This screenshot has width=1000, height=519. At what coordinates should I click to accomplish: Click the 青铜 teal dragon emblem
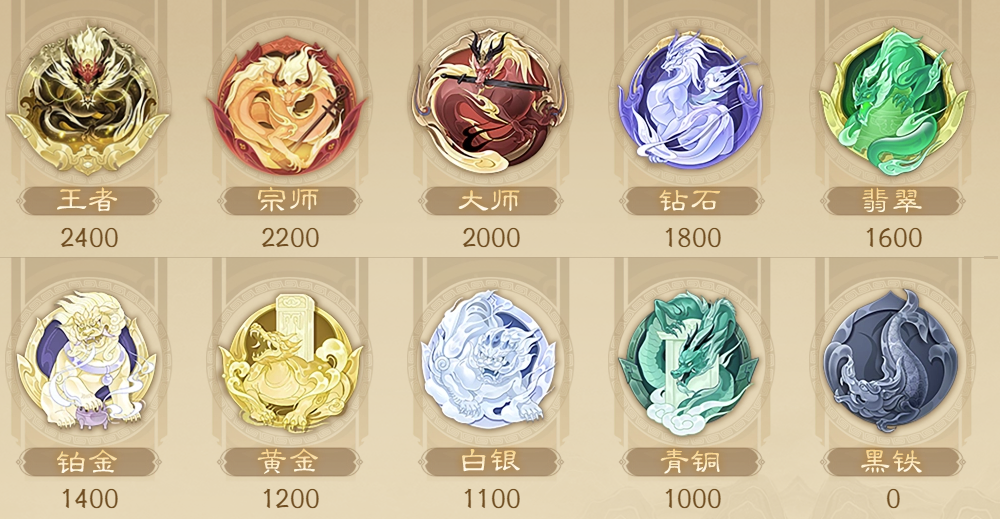(x=691, y=362)
